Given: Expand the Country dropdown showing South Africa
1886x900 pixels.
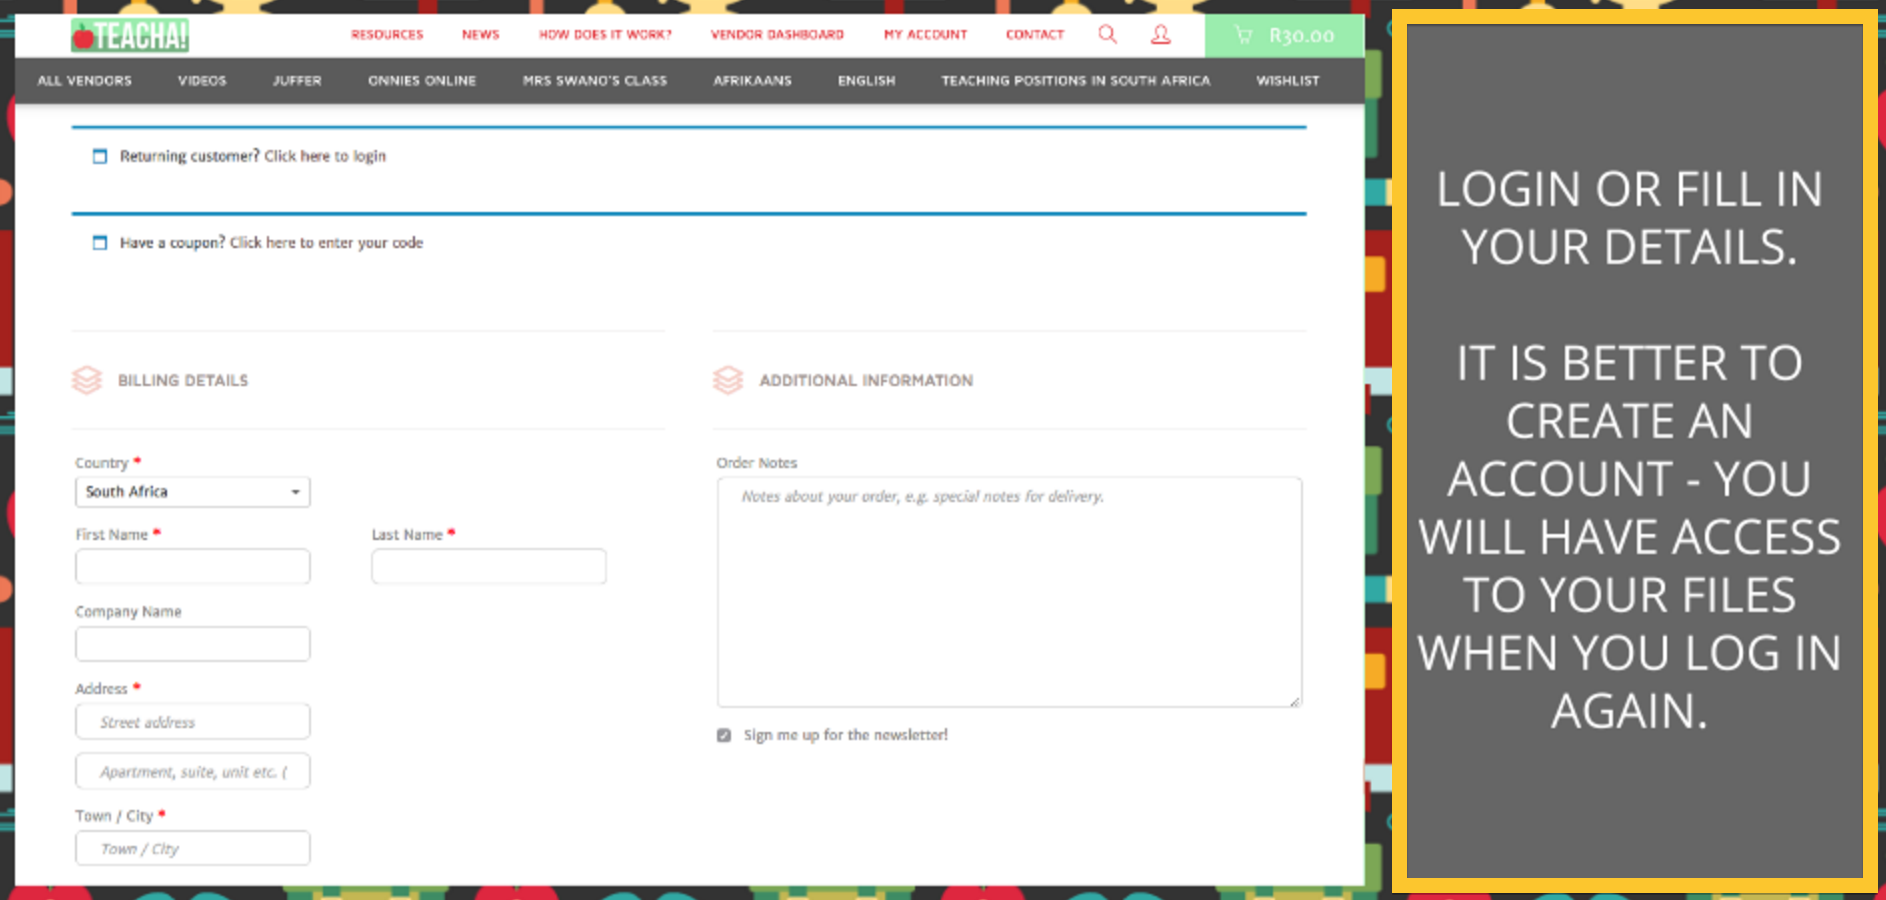Looking at the screenshot, I should click(x=193, y=492).
